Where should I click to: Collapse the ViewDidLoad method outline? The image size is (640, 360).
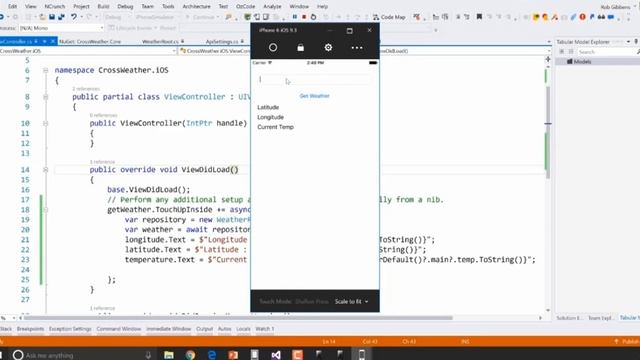[46, 169]
